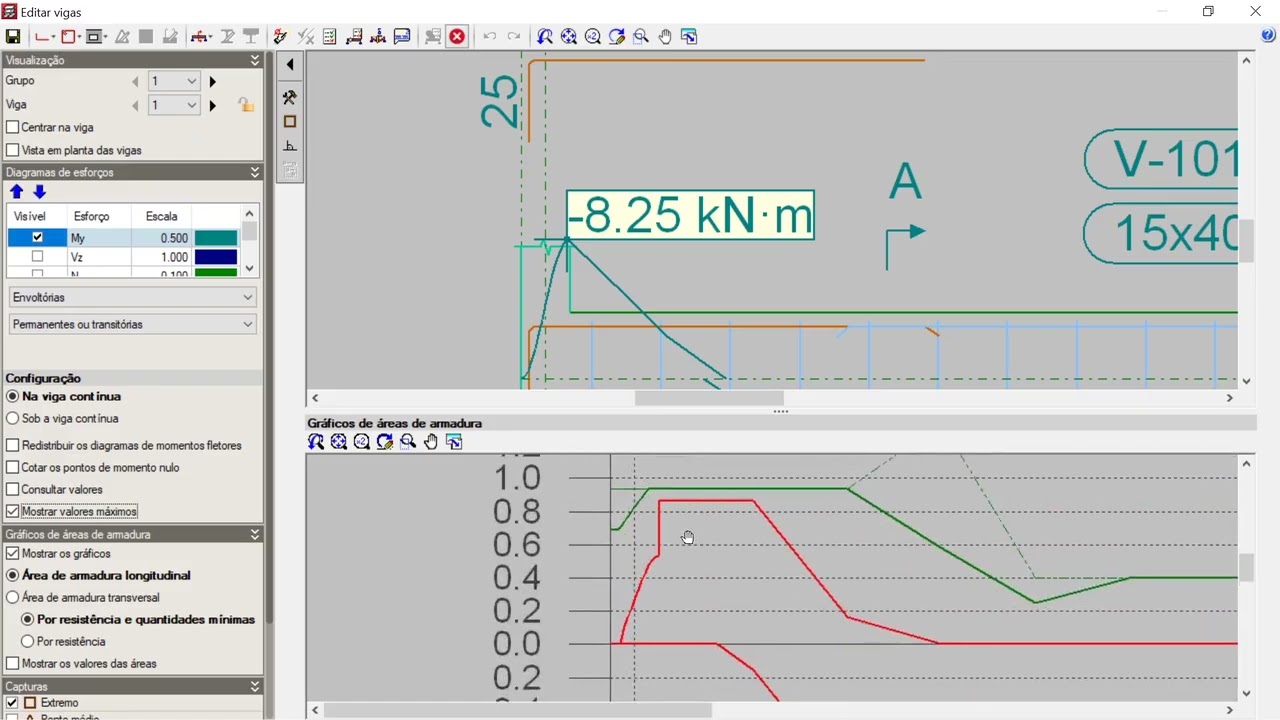Click the unlock padlock icon beside Viga
Screen dimensions: 1280x720
[x=245, y=105]
